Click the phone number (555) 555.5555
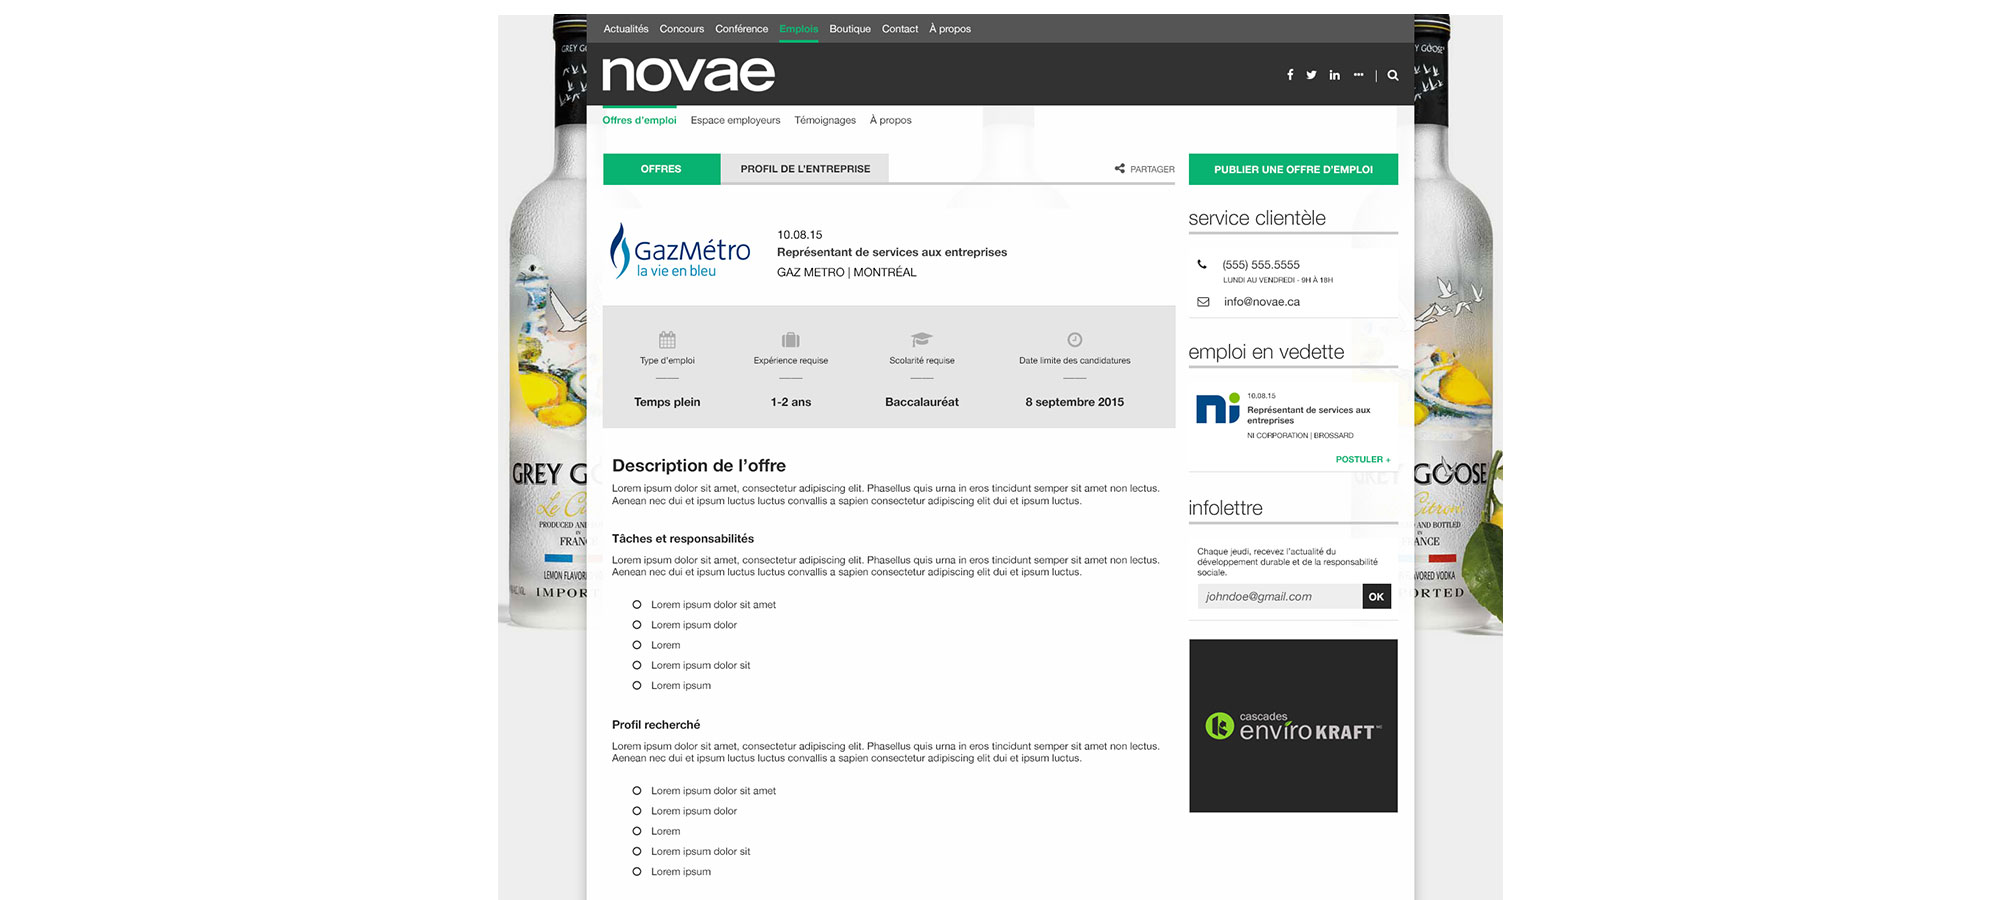The width and height of the screenshot is (2000, 900). [1261, 265]
